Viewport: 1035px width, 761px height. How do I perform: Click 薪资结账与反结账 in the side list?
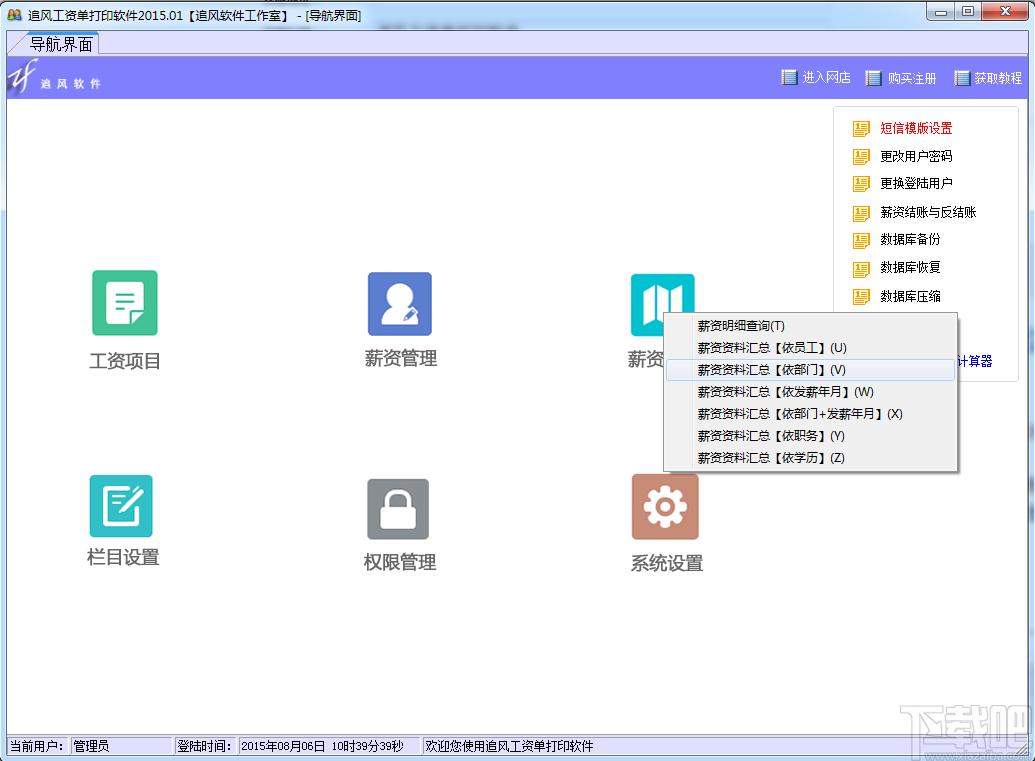928,213
